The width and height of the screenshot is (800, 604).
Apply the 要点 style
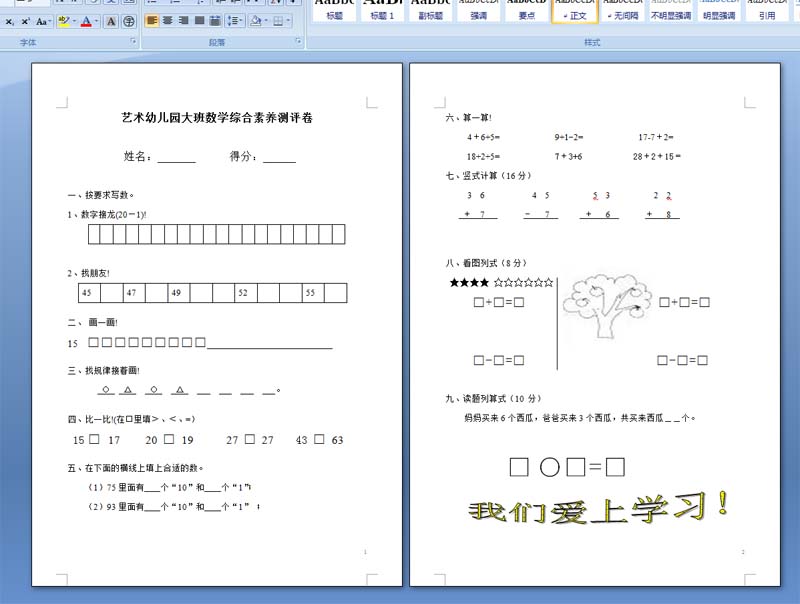(x=526, y=10)
